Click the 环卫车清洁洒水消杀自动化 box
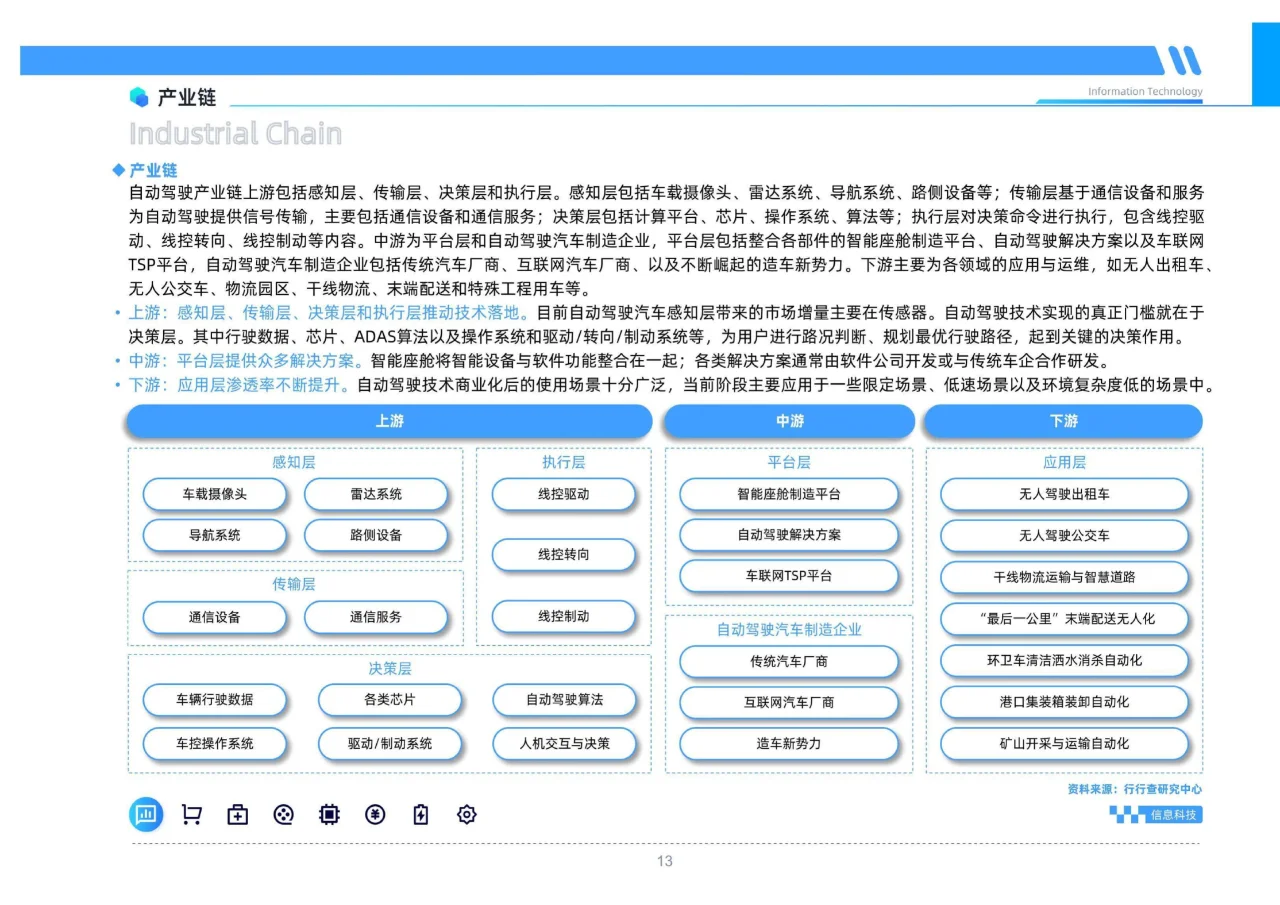The width and height of the screenshot is (1280, 905). pos(1064,660)
